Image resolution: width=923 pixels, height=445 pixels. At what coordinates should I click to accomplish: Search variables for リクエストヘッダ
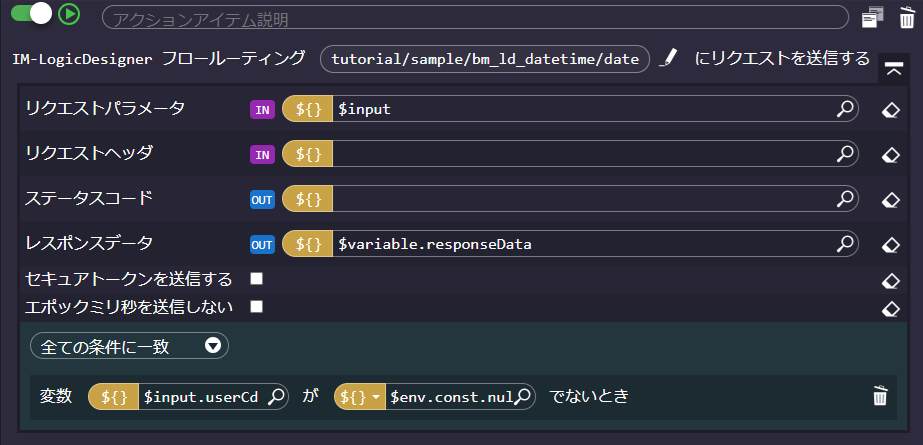[845, 154]
